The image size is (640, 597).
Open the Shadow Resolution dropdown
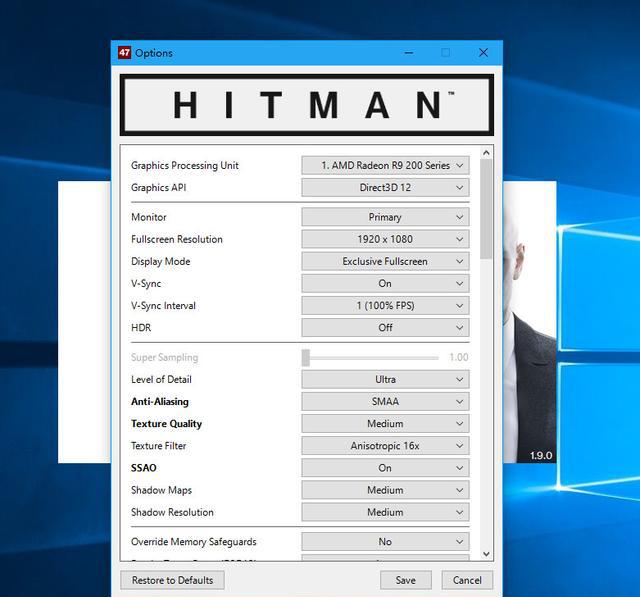tap(385, 512)
